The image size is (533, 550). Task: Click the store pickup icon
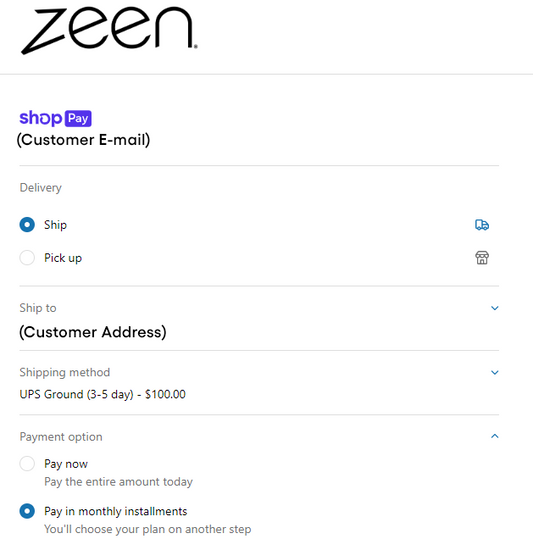(482, 258)
